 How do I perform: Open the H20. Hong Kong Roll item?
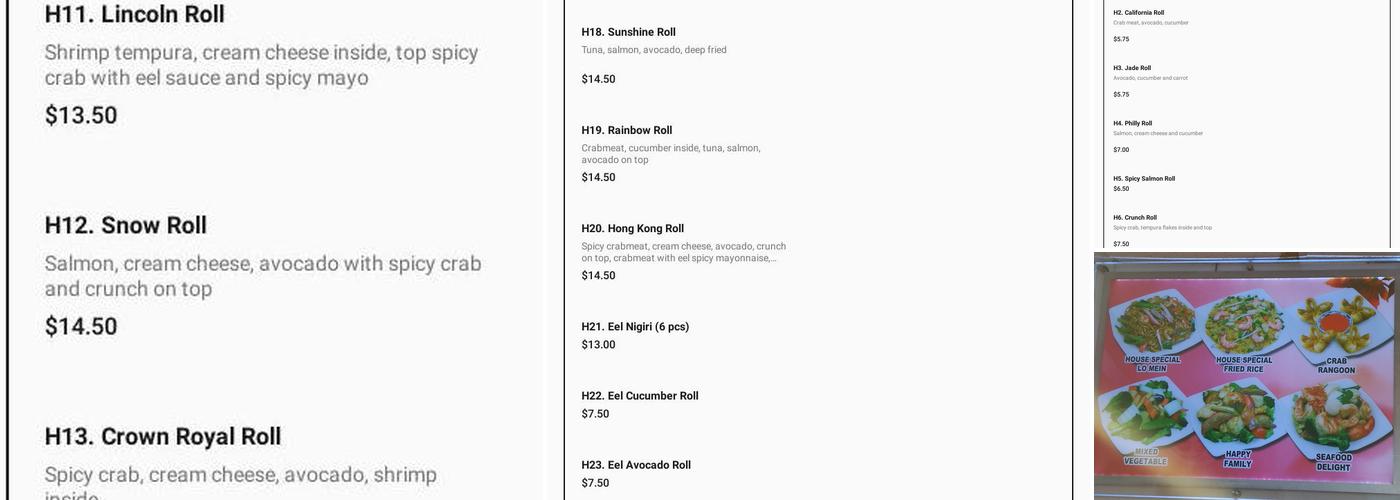pyautogui.click(x=633, y=229)
